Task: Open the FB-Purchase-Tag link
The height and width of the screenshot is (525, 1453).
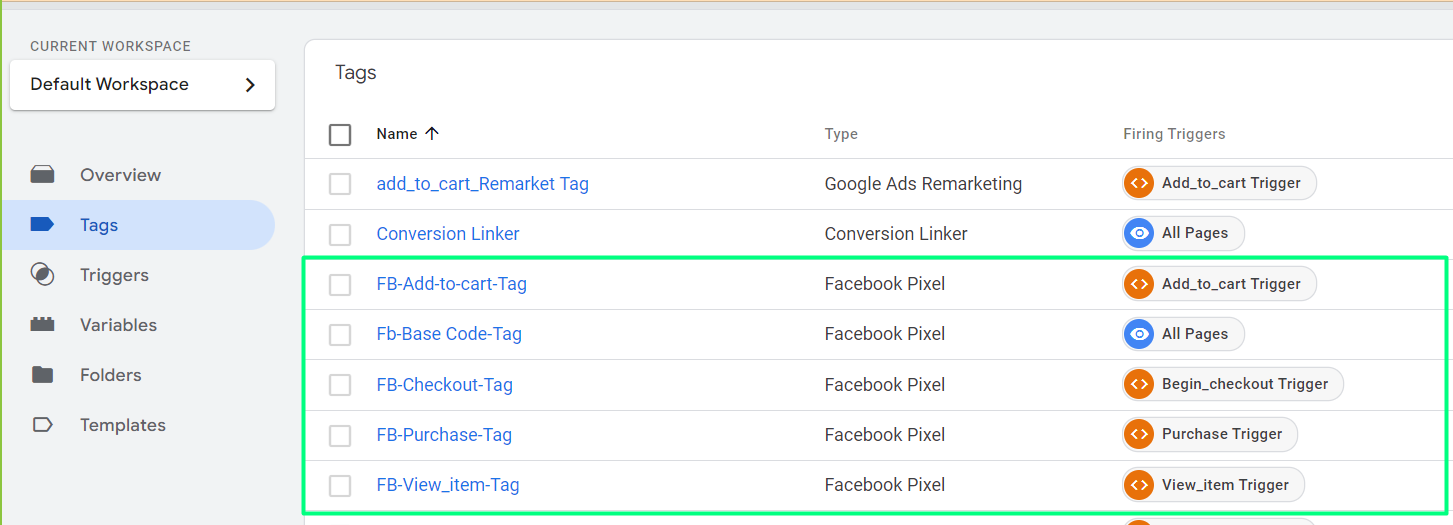Action: coord(444,435)
